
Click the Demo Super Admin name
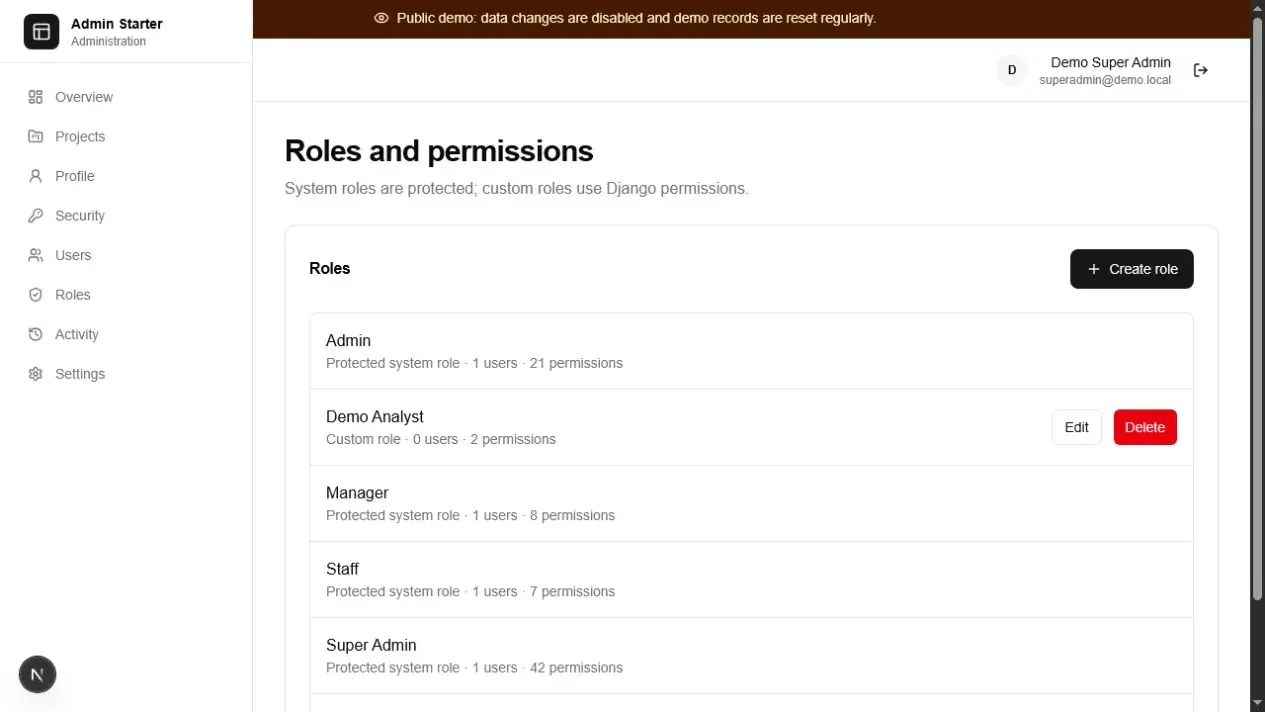click(1110, 62)
